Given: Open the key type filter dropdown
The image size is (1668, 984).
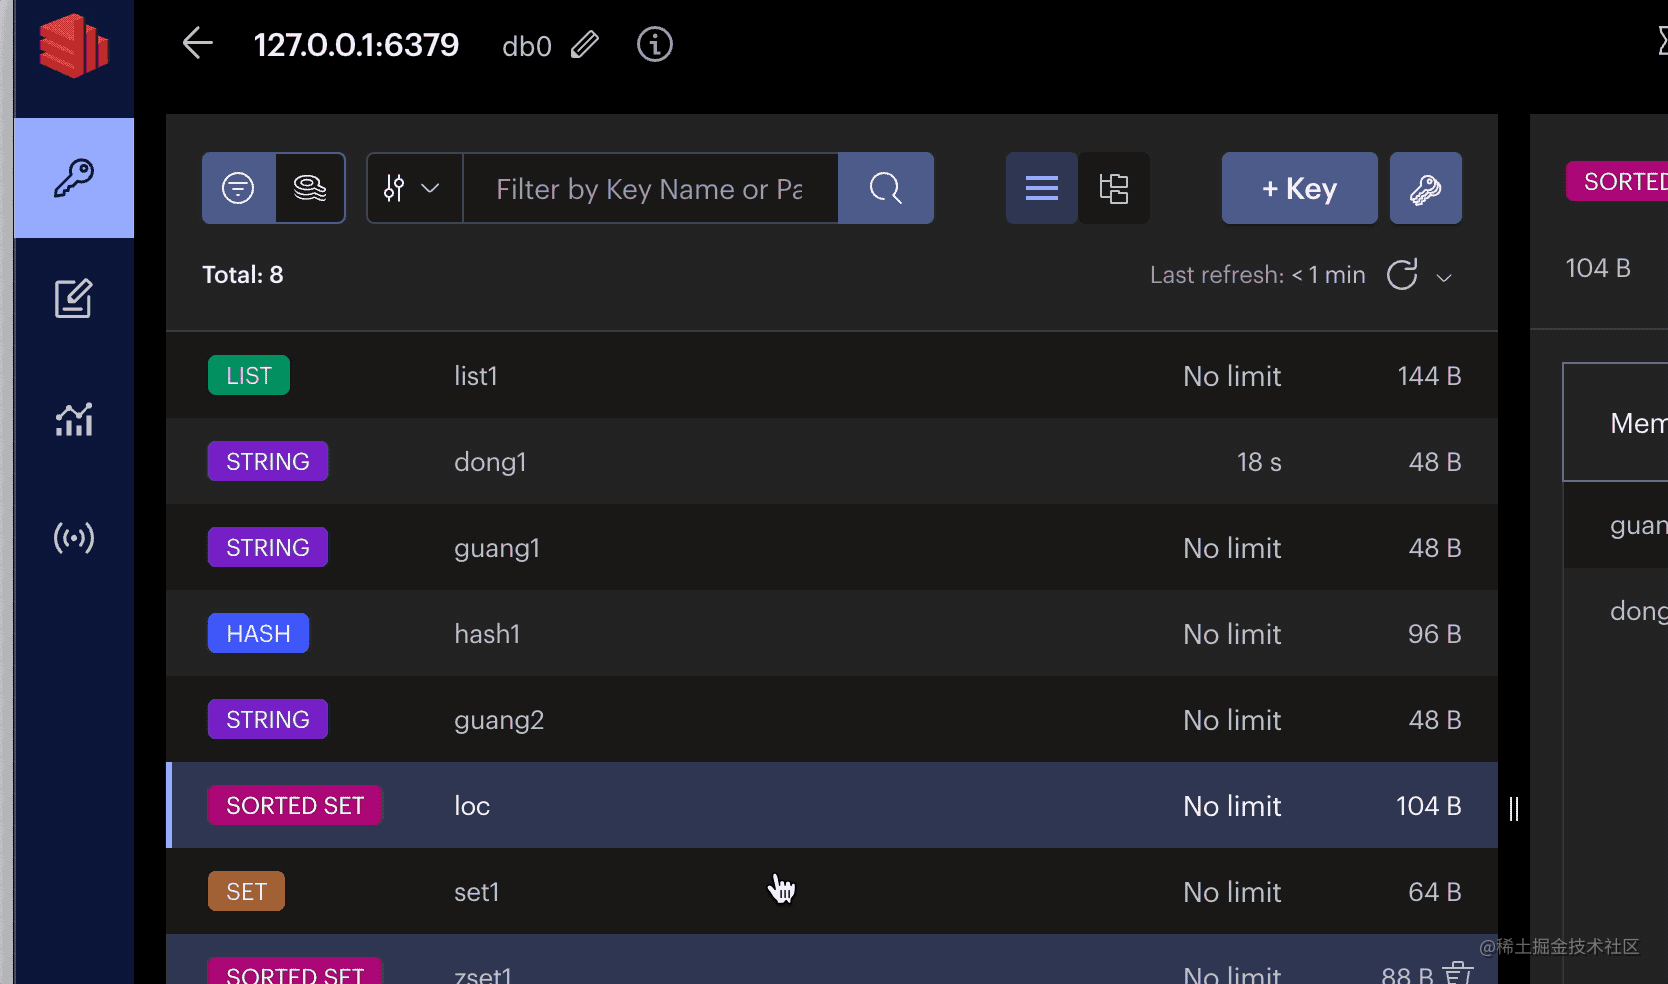Looking at the screenshot, I should 414,188.
